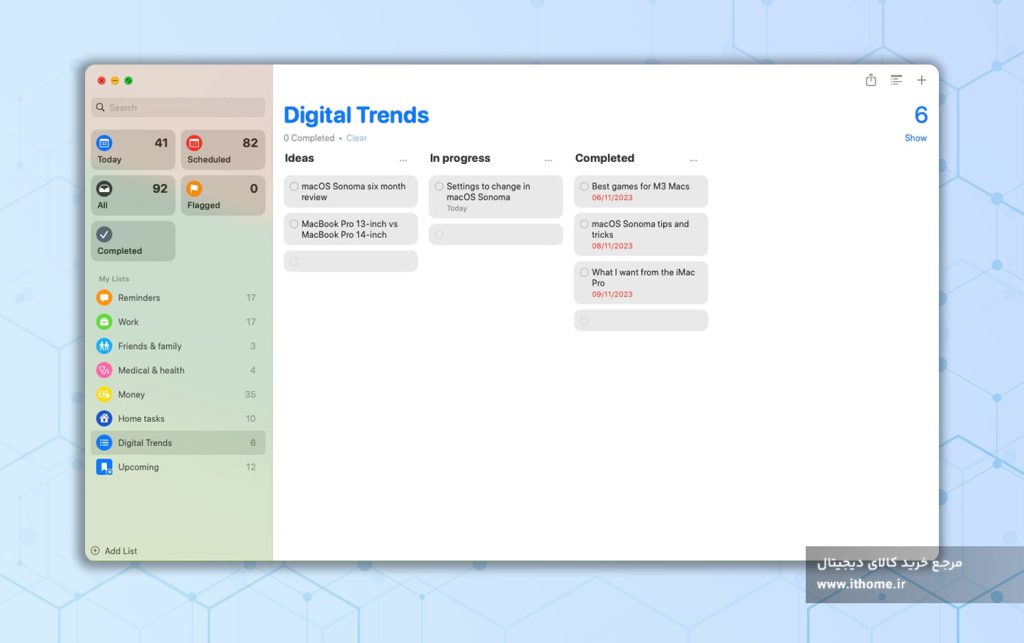Click the Digital Trends list title
Screen dimensions: 1024x643
(356, 115)
